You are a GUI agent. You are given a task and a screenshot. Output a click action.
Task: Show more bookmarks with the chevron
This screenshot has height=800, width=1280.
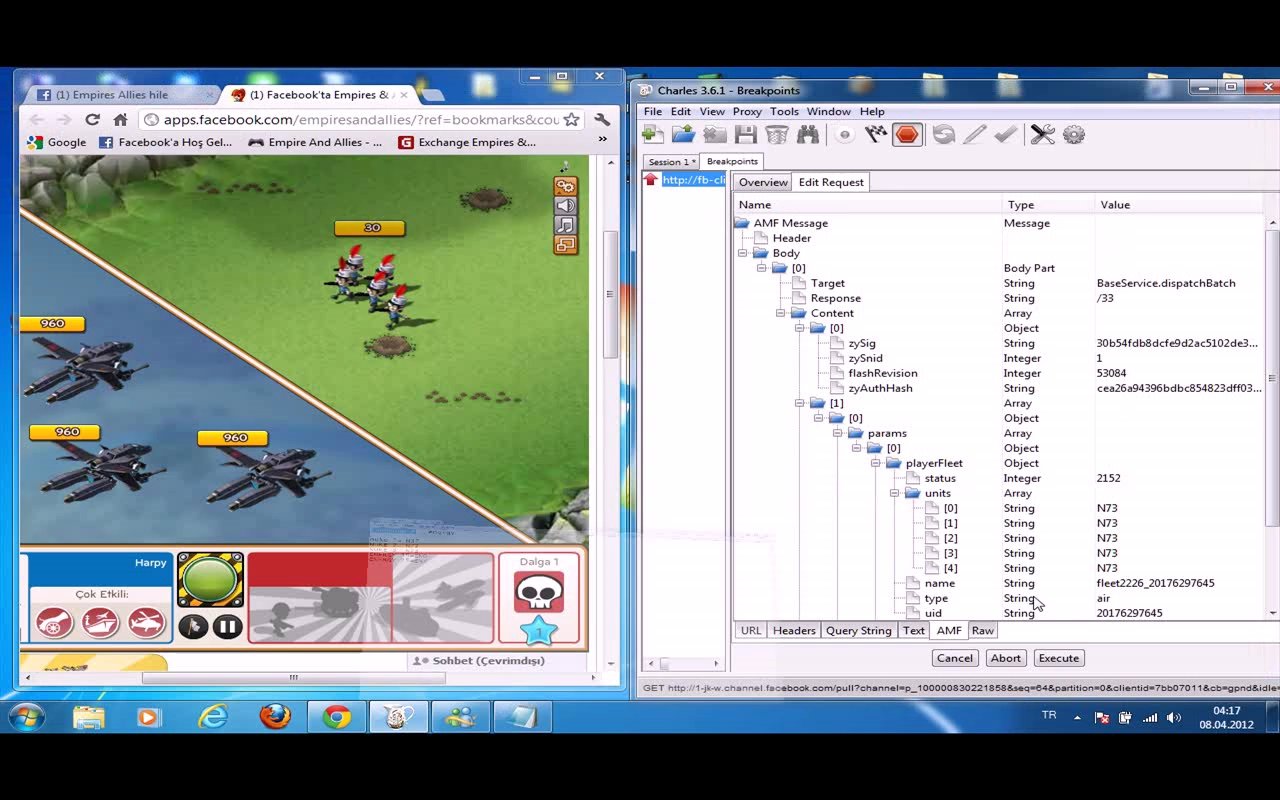(602, 141)
